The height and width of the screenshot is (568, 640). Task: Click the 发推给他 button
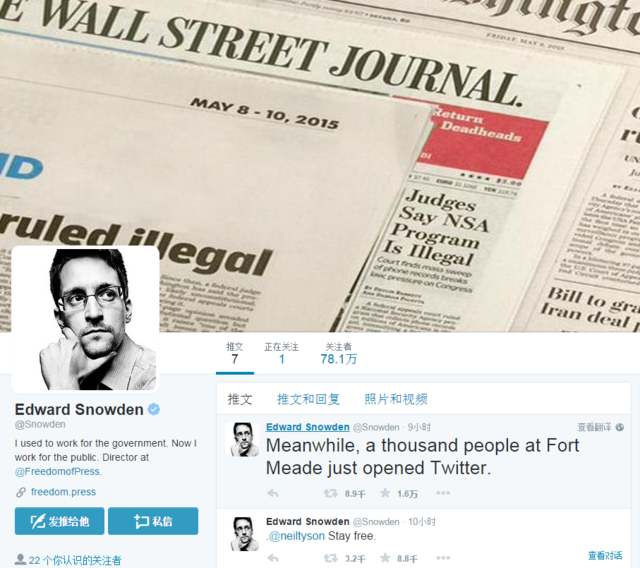(60, 521)
